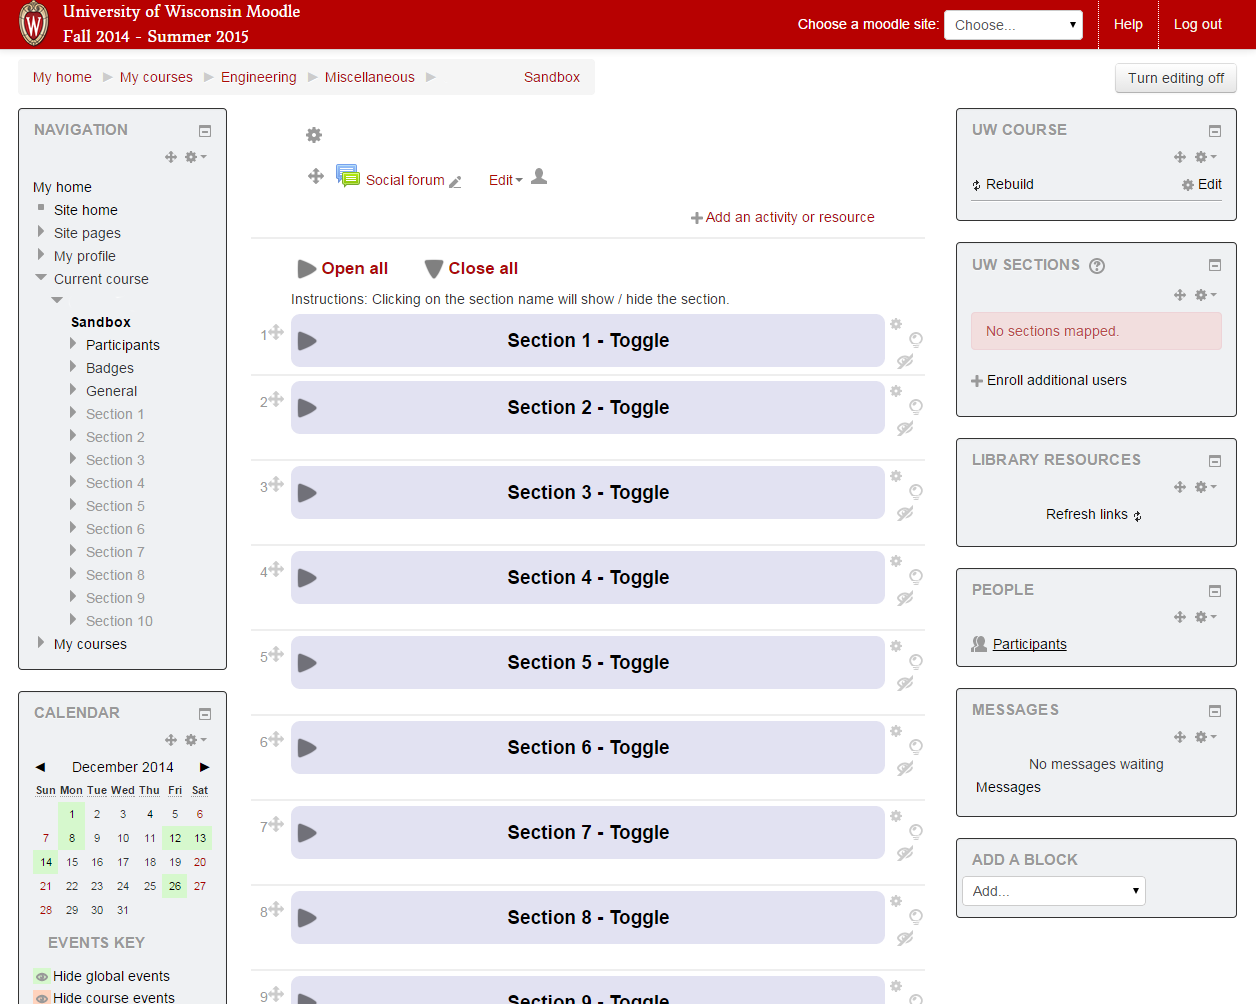Collapse the UW Sections block with its minus icon
This screenshot has width=1256, height=1004.
(x=1215, y=265)
